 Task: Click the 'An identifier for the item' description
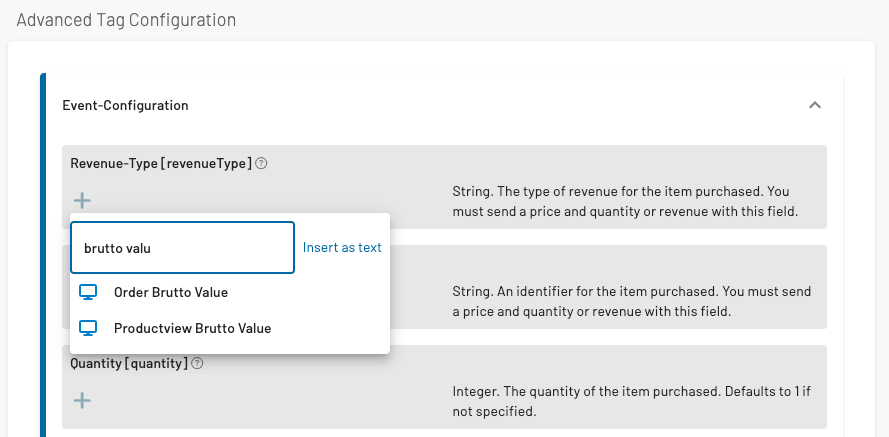pos(631,302)
